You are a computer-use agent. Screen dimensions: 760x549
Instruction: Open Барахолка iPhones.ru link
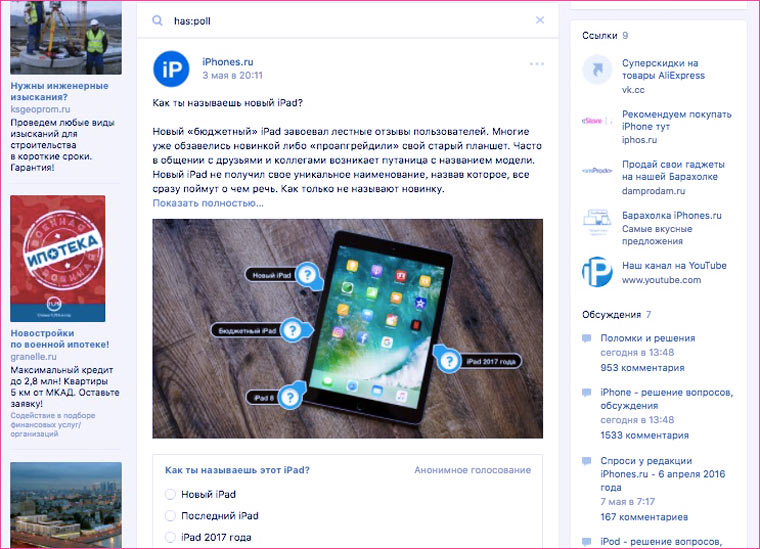[x=672, y=215]
